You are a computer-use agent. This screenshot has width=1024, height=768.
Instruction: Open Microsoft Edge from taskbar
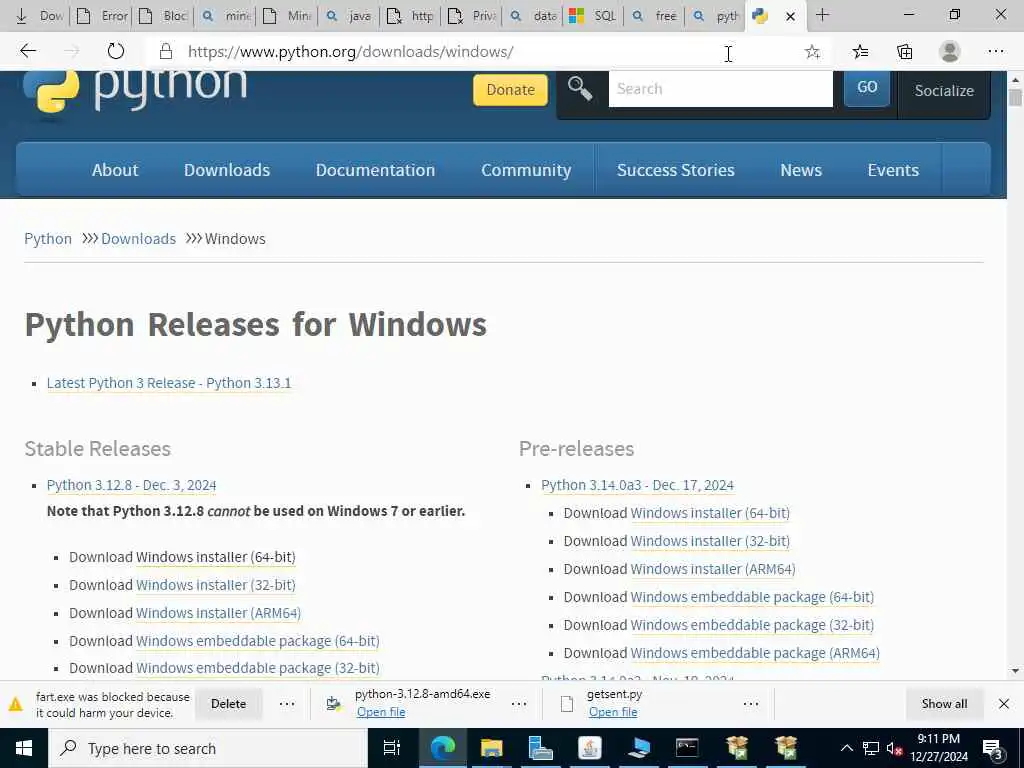pyautogui.click(x=442, y=748)
